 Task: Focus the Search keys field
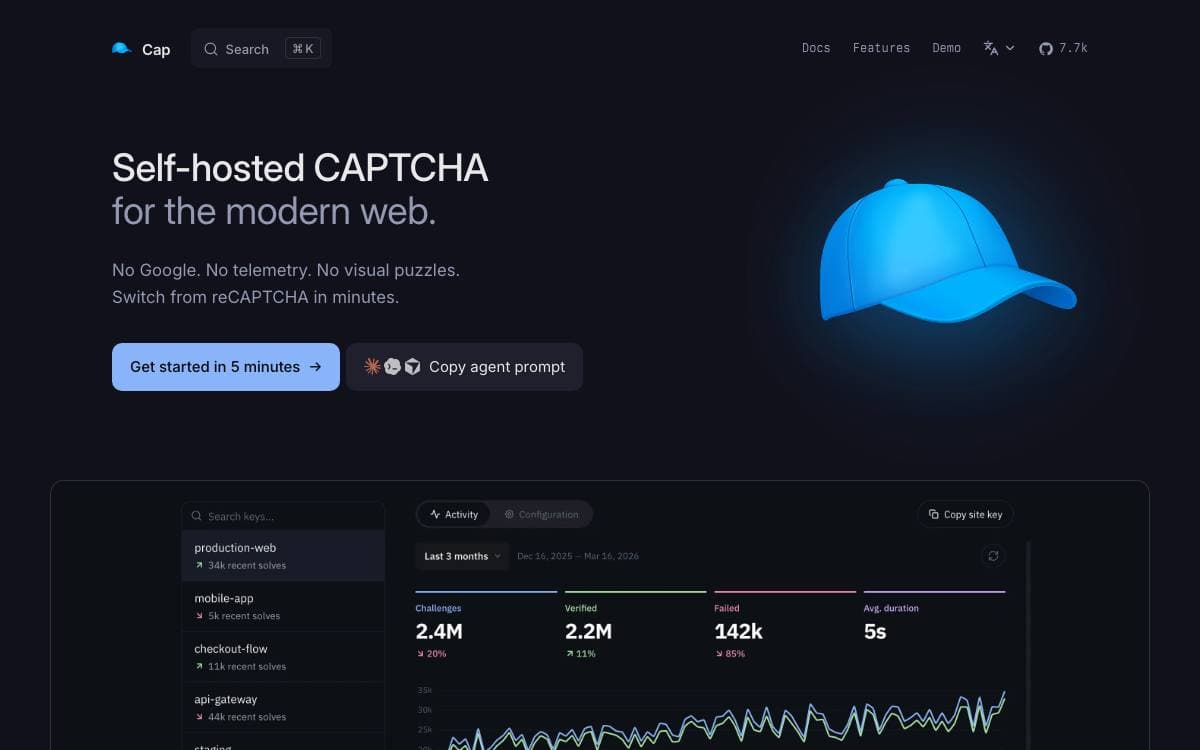pyautogui.click(x=283, y=516)
